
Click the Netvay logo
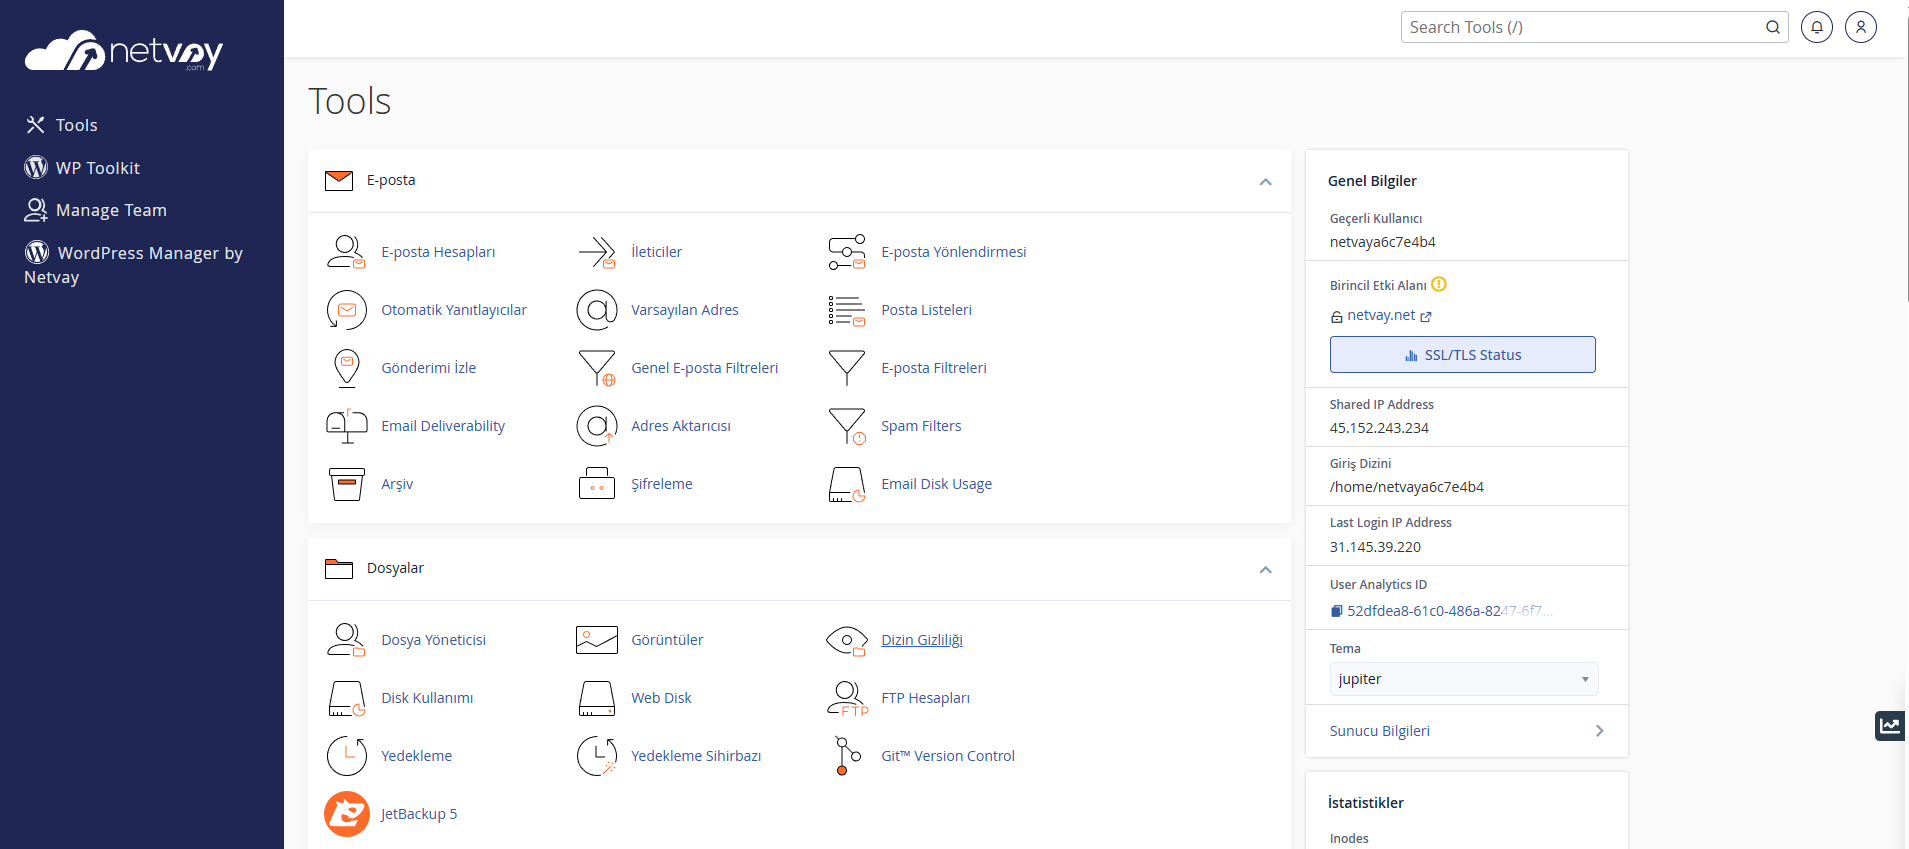click(x=124, y=50)
